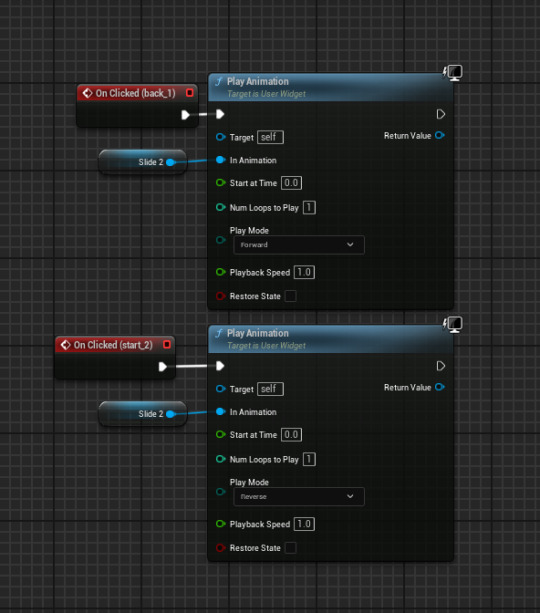Click Return Value pin on Reverse Play Animation node

coord(440,387)
